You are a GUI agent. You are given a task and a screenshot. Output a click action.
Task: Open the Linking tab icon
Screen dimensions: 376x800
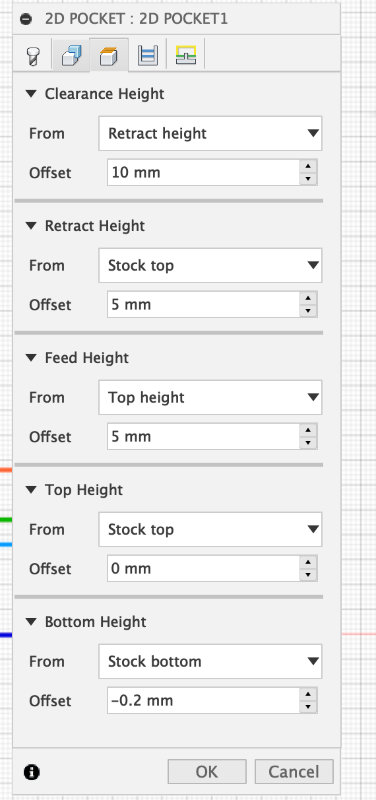pyautogui.click(x=186, y=55)
